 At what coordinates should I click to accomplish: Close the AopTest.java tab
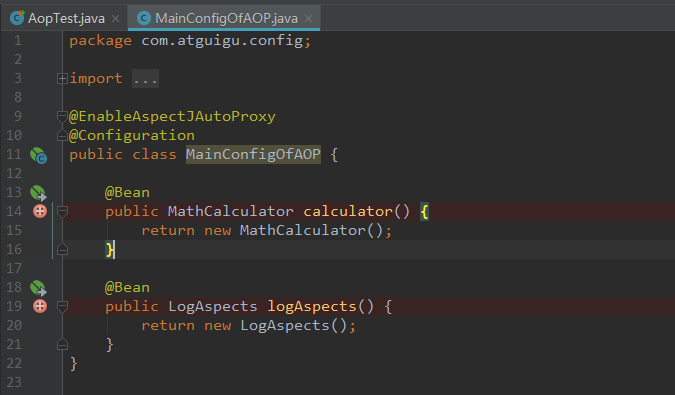[115, 19]
